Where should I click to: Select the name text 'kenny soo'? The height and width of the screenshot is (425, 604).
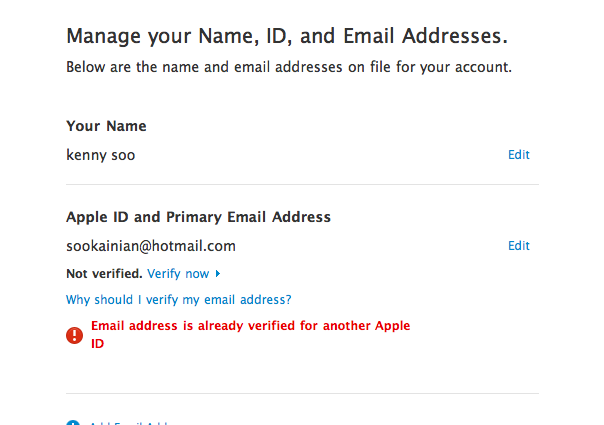(x=100, y=155)
